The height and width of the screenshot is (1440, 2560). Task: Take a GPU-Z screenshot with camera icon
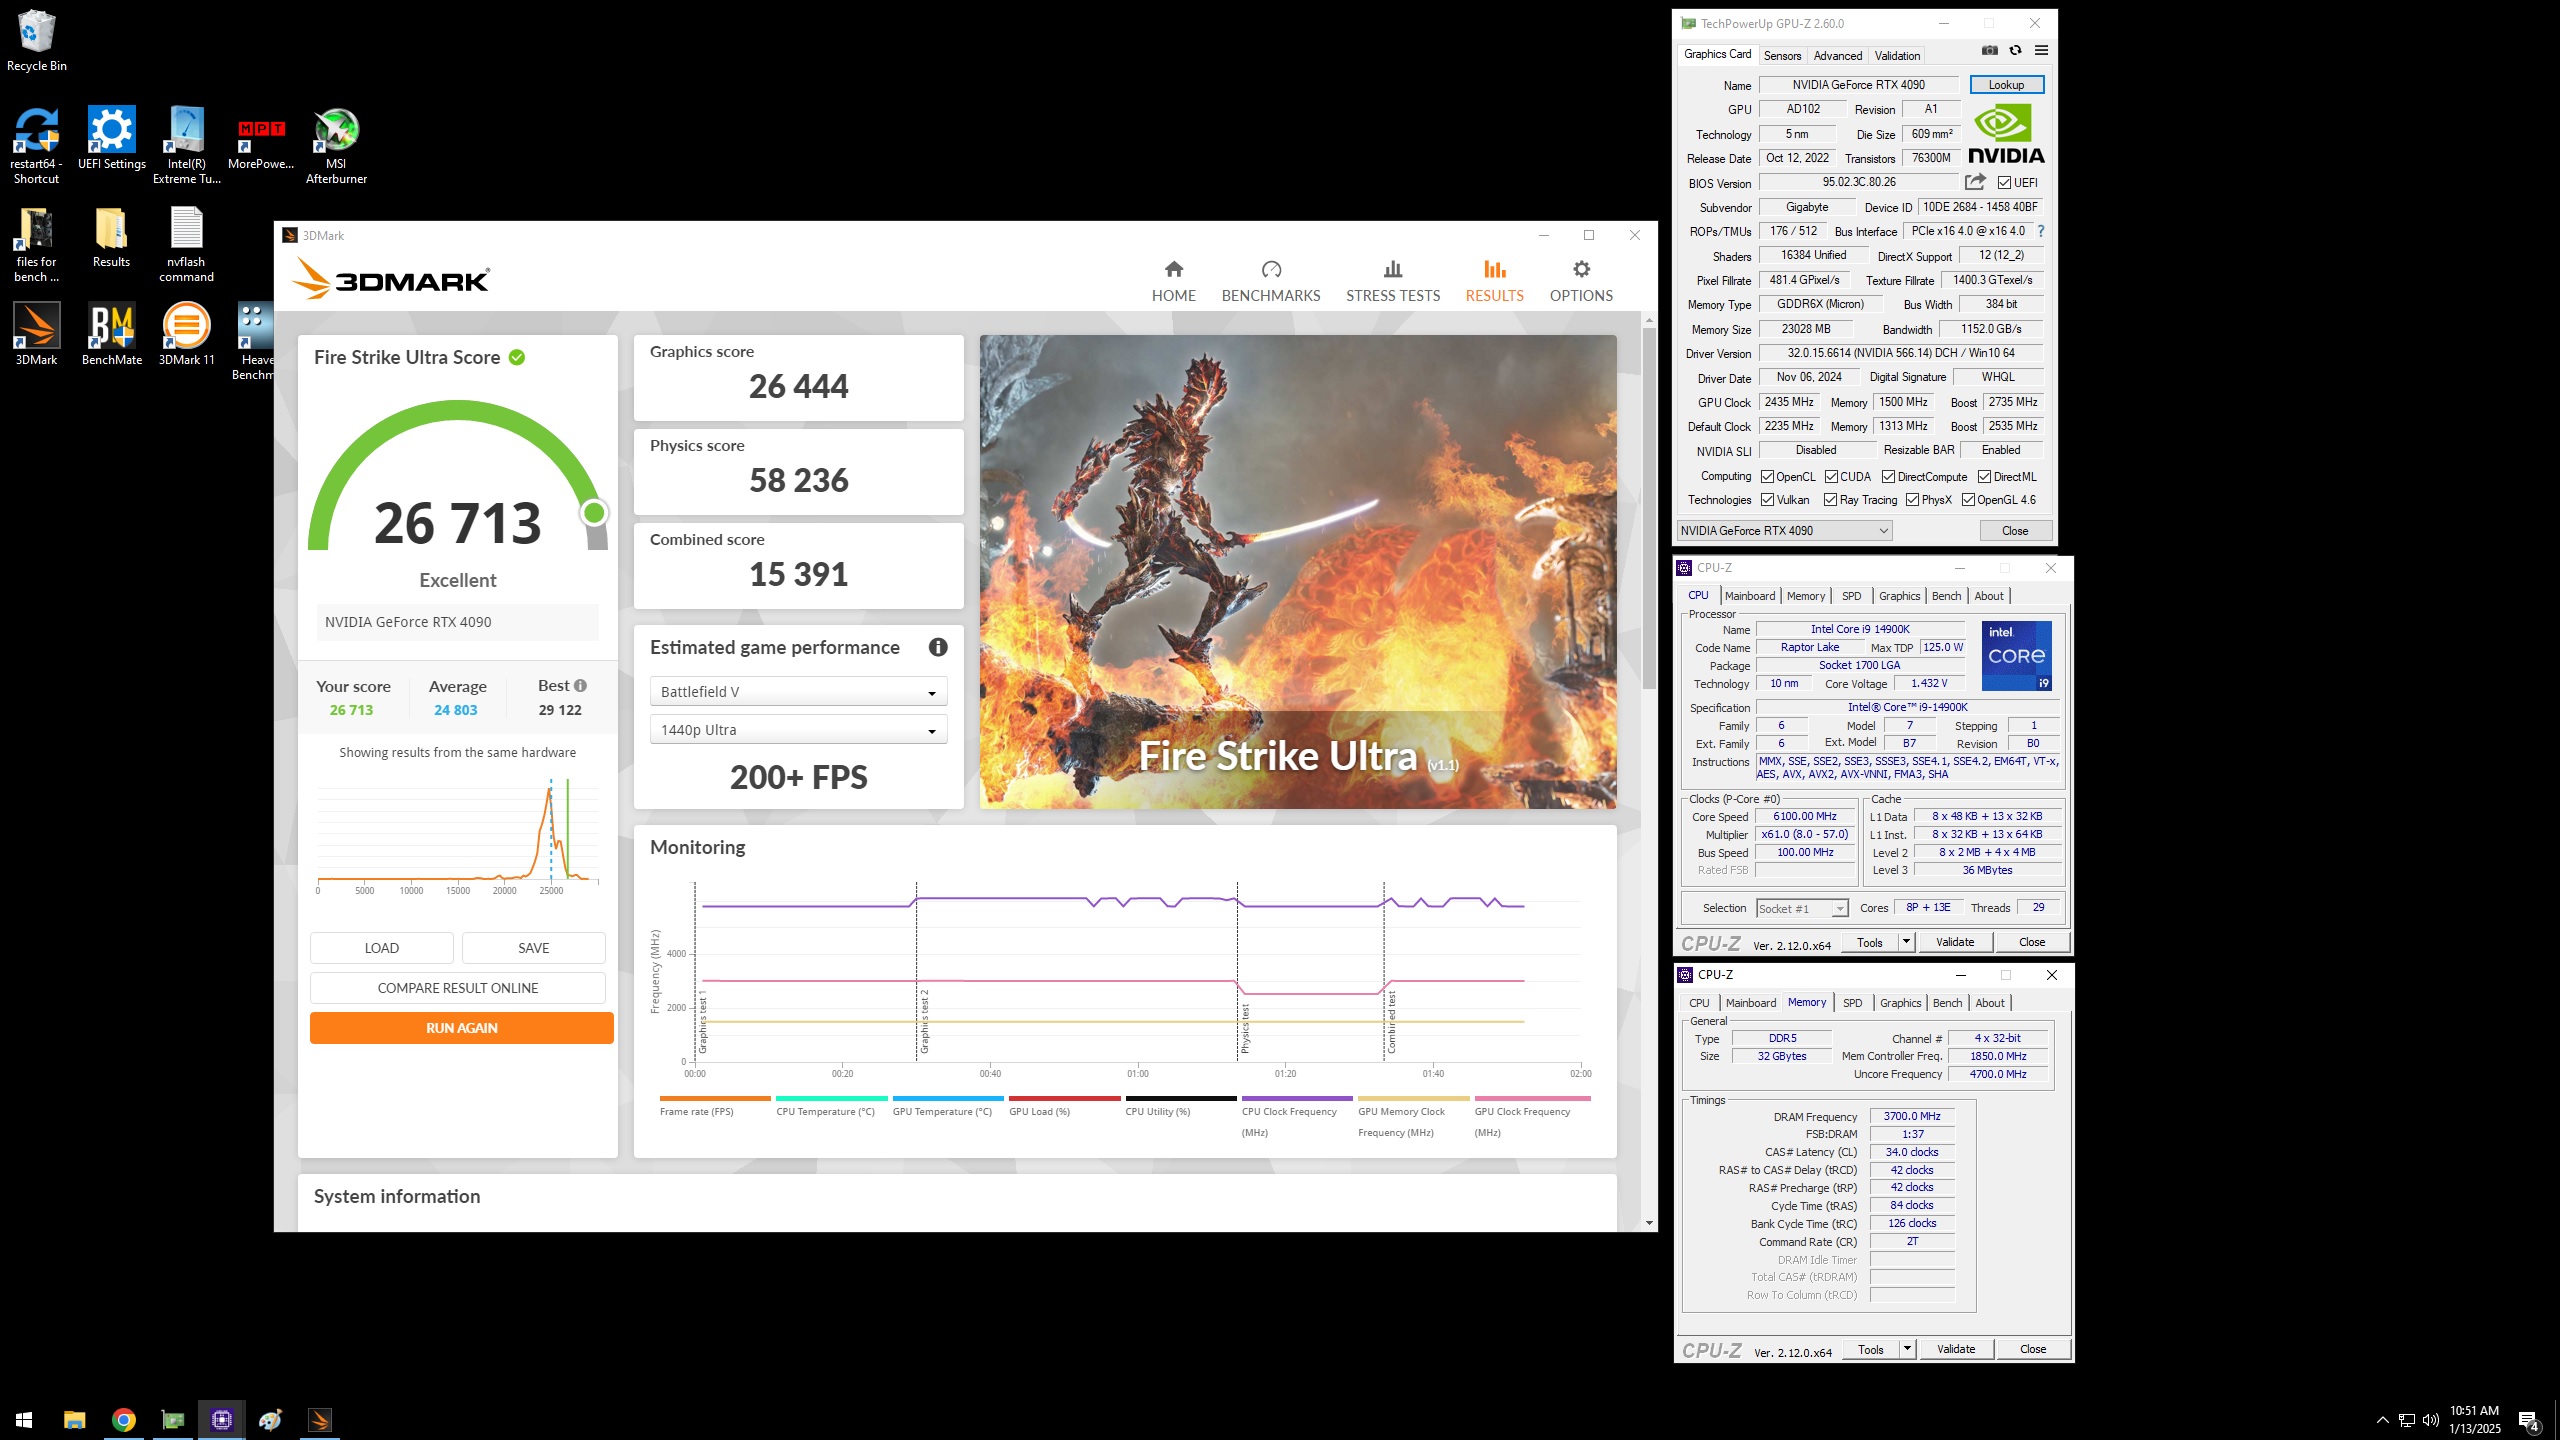point(1990,51)
